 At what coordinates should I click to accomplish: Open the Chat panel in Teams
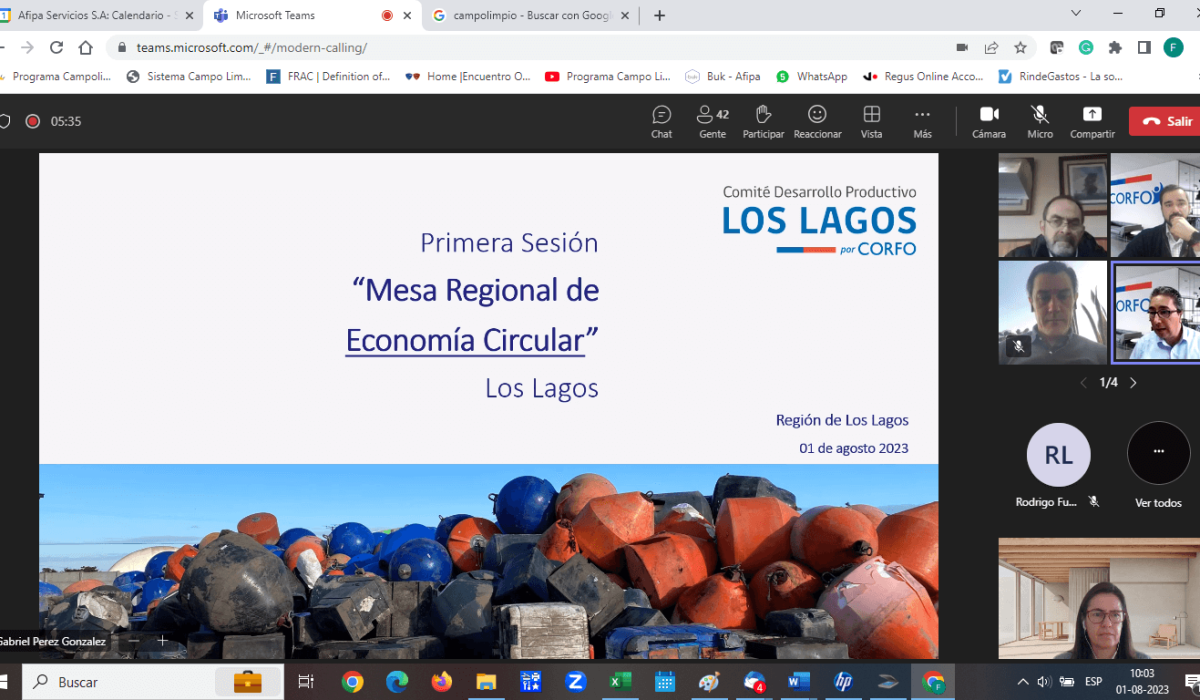click(x=661, y=121)
